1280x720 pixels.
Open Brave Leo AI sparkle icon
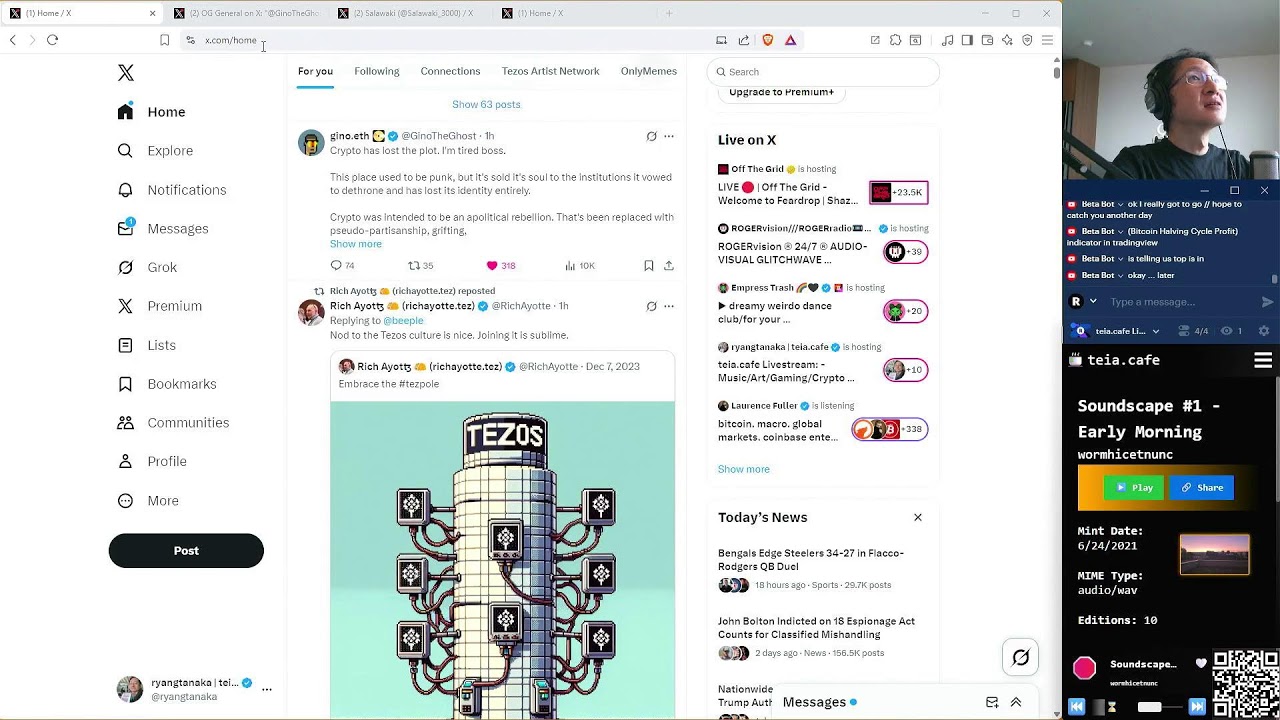click(1007, 40)
